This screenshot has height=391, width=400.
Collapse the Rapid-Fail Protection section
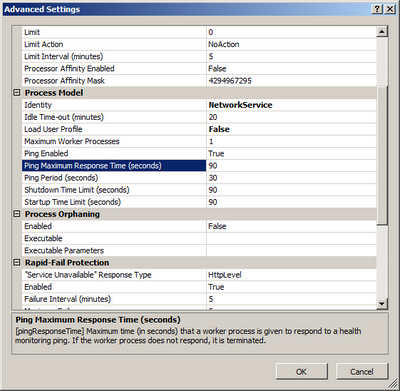17,263
